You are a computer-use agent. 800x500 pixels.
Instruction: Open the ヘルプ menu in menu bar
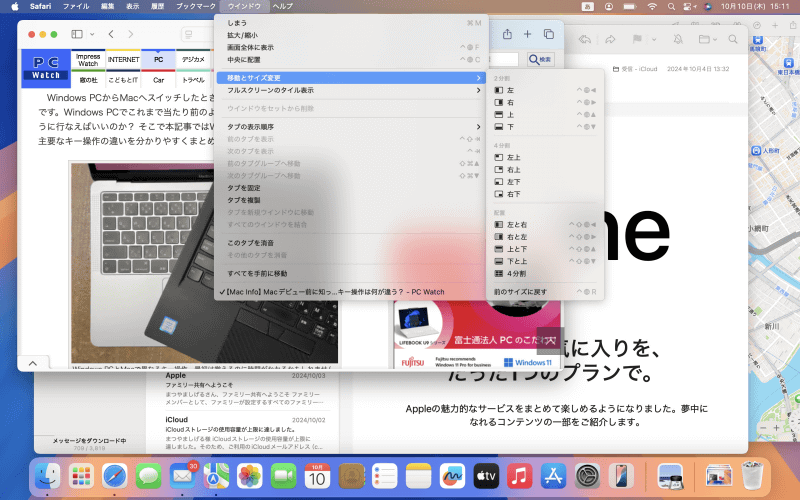click(282, 6)
